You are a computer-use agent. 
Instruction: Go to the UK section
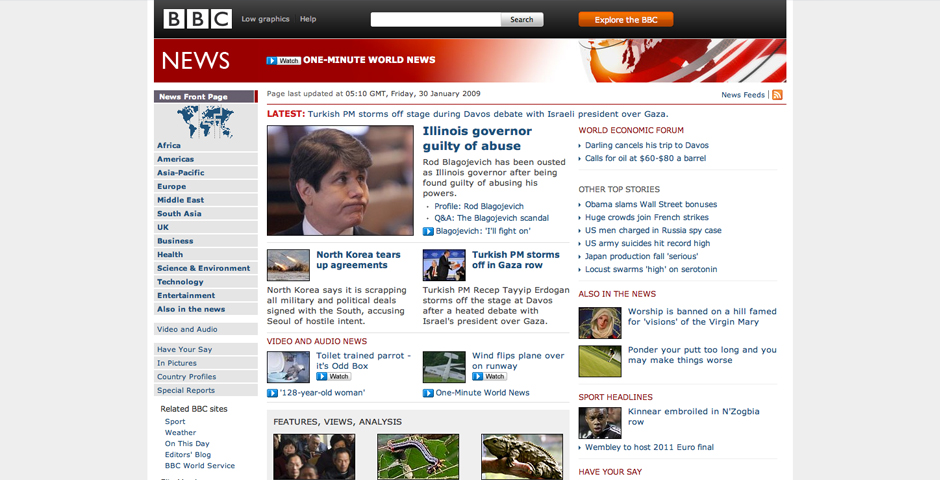(x=206, y=228)
